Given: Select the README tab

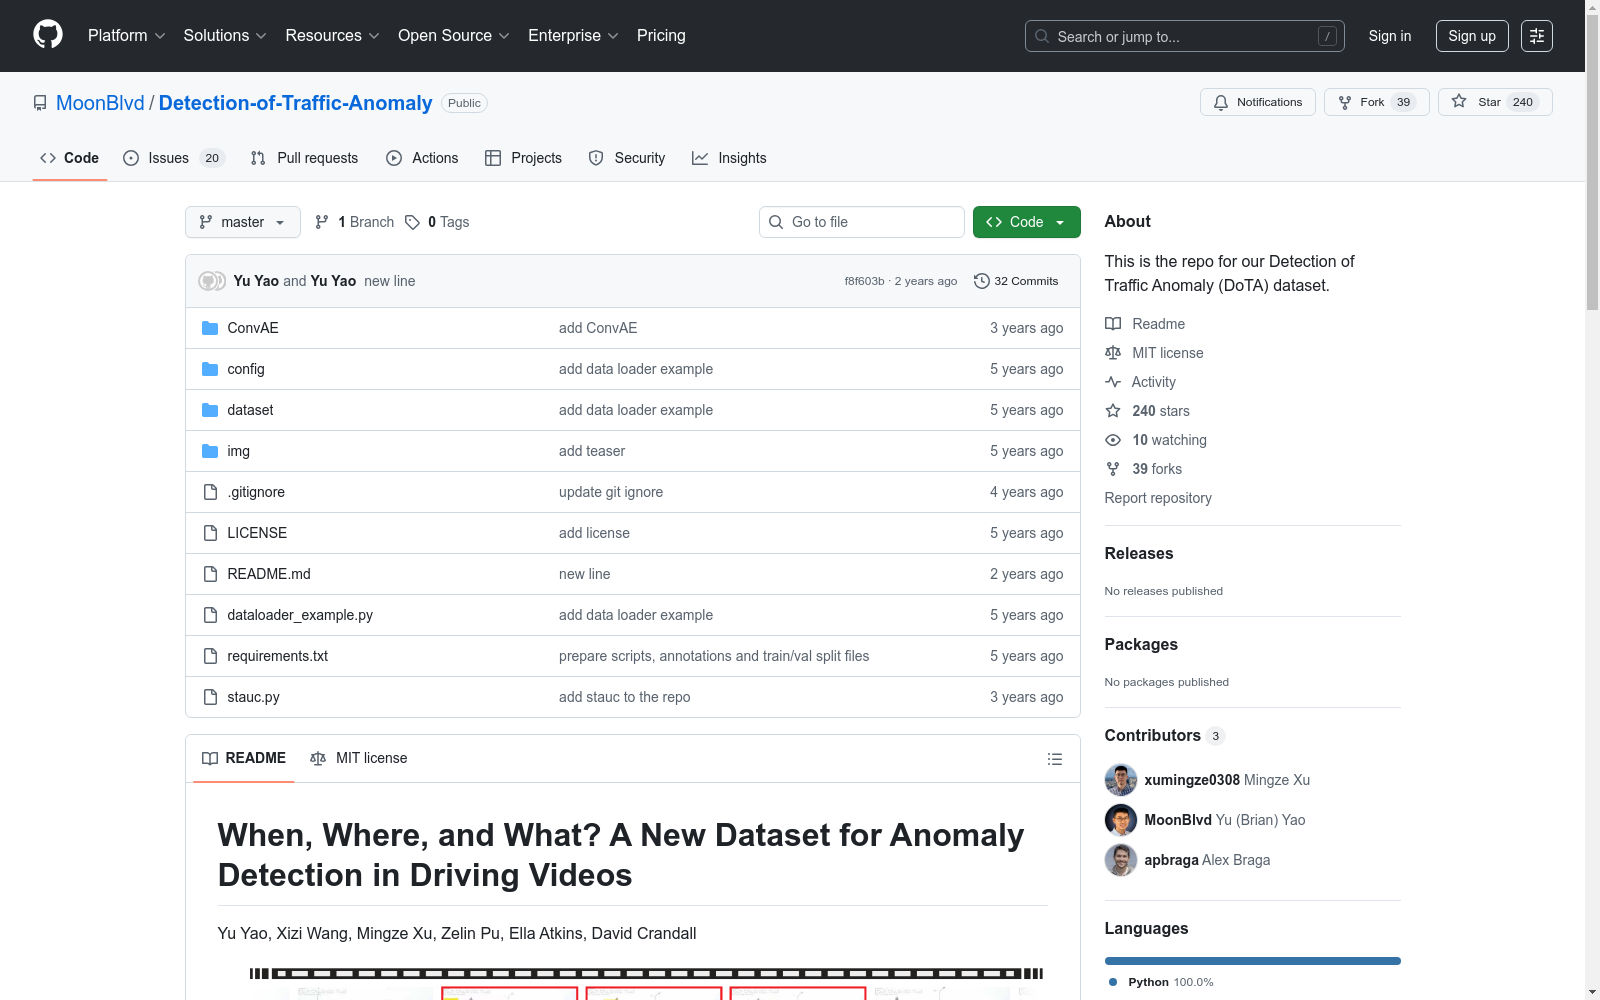Looking at the screenshot, I should pyautogui.click(x=244, y=758).
